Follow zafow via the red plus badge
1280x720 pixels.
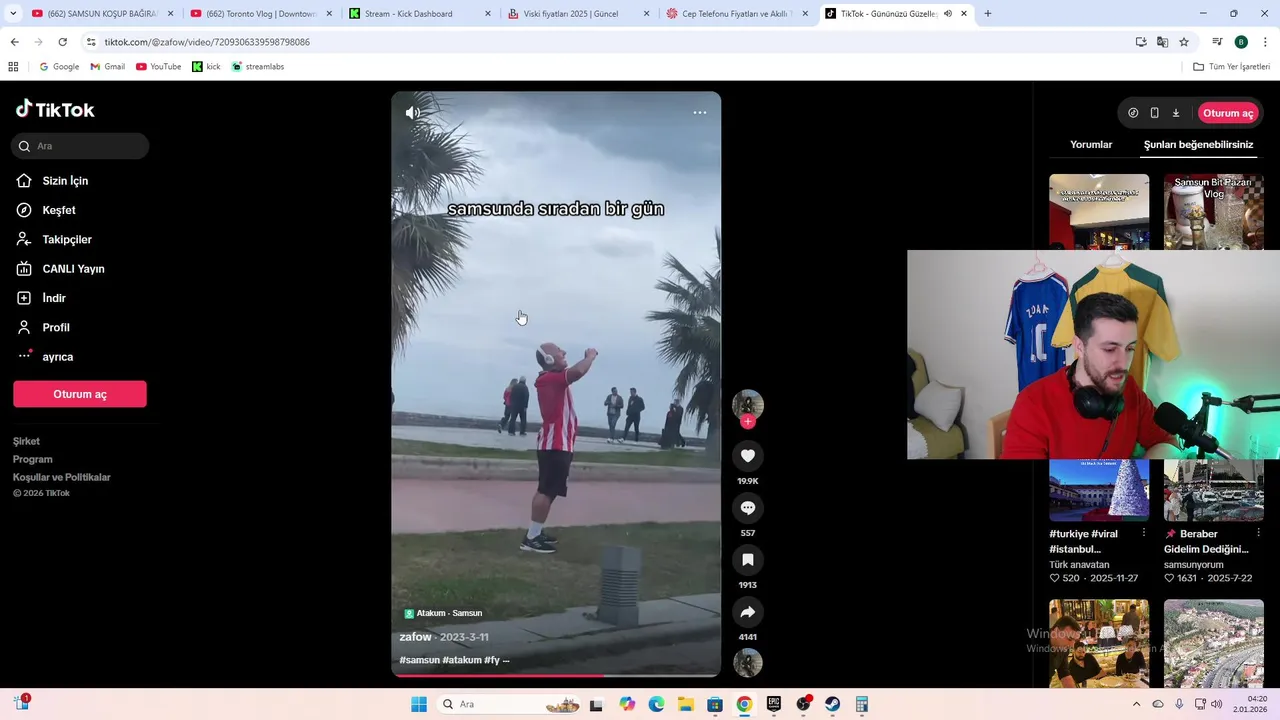[x=748, y=422]
